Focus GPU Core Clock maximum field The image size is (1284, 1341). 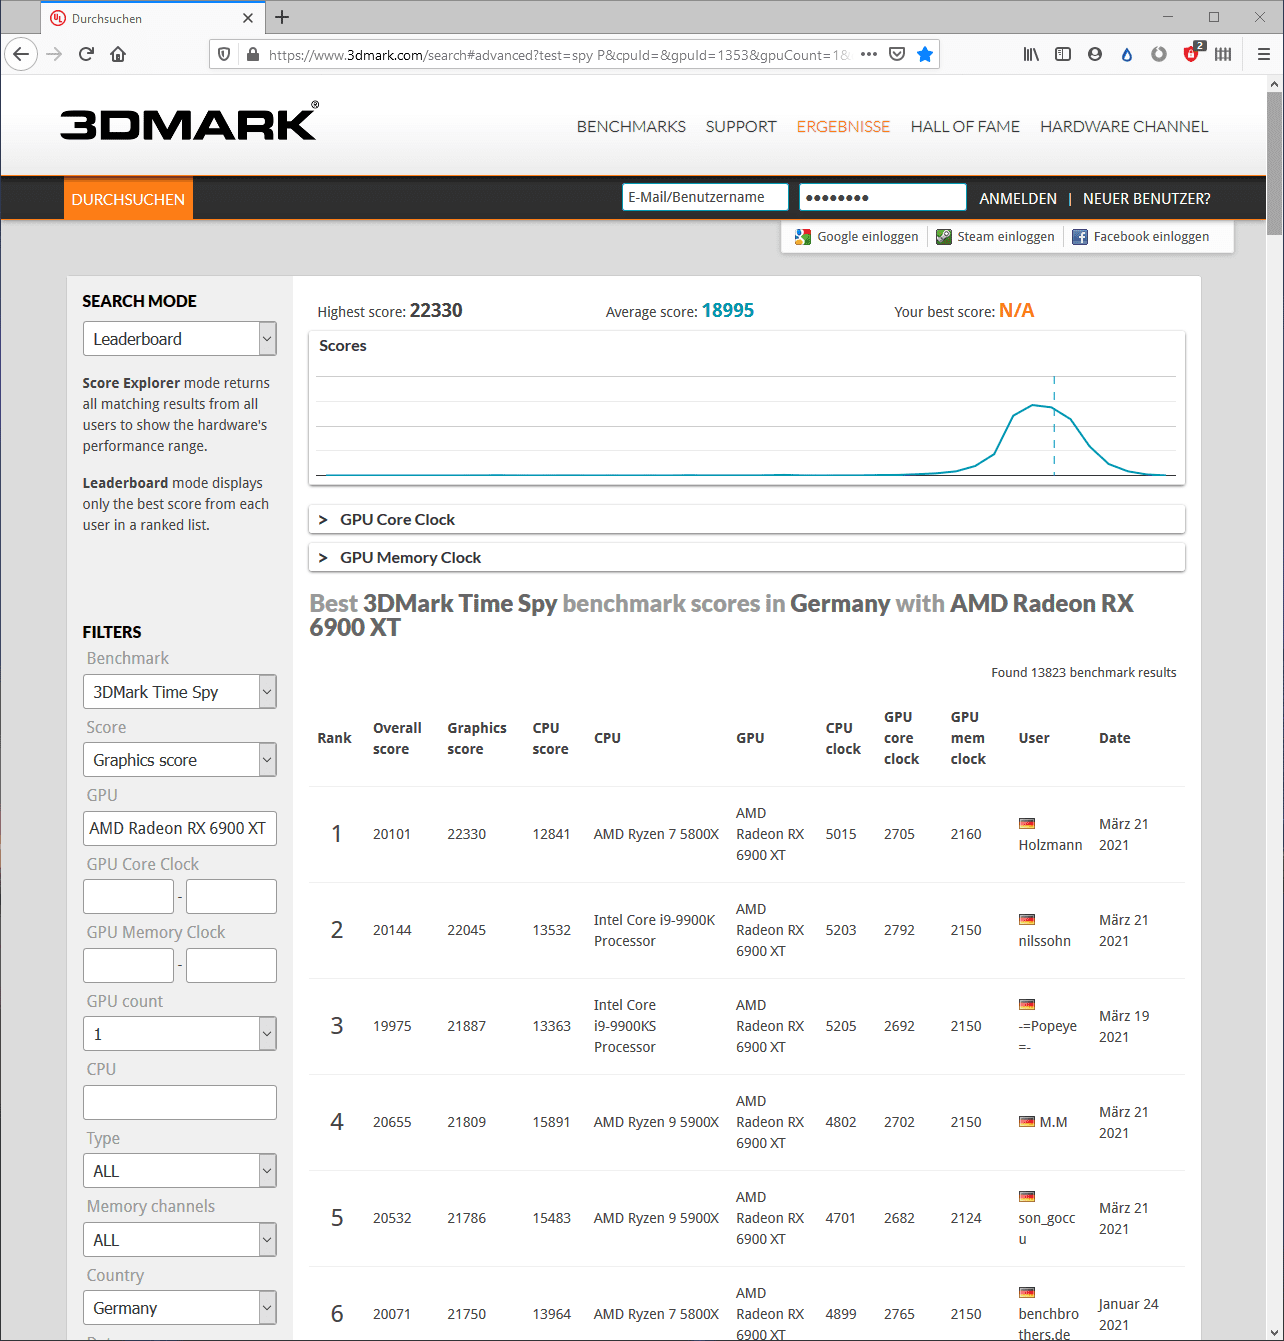(x=231, y=897)
